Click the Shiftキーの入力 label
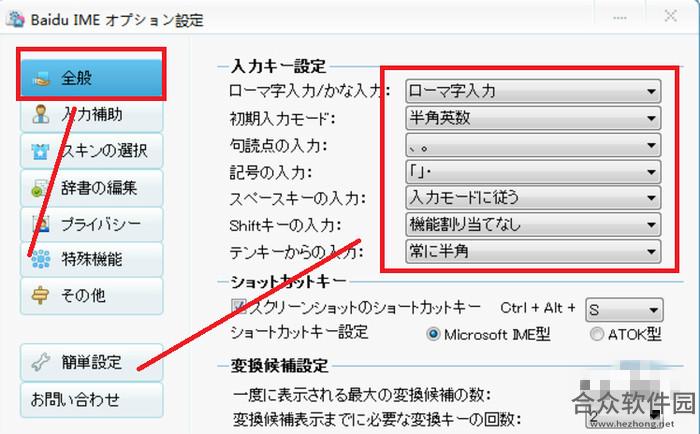This screenshot has height=434, width=700. coord(285,225)
